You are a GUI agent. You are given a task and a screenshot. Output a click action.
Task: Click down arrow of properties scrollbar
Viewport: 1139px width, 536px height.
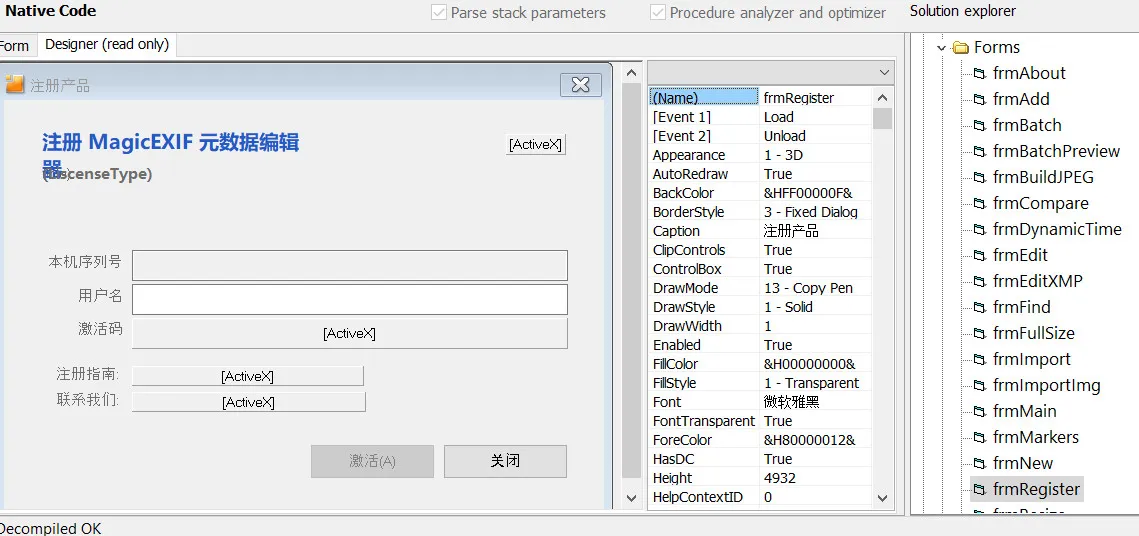(883, 498)
